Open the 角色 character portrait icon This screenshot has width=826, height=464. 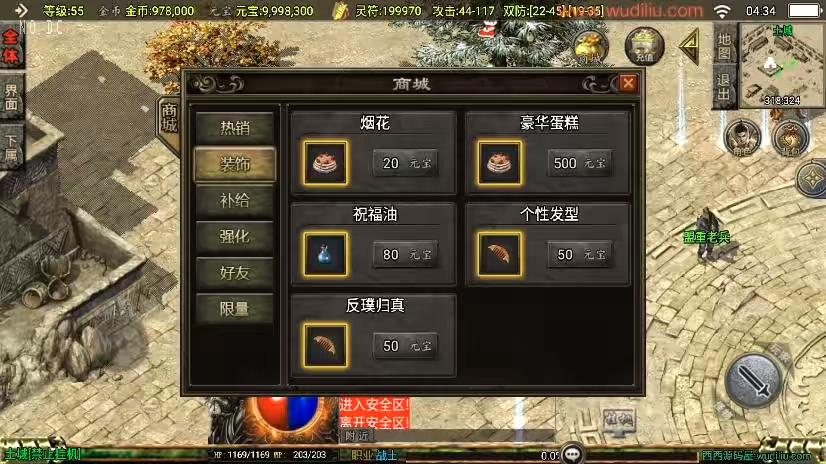coord(742,139)
